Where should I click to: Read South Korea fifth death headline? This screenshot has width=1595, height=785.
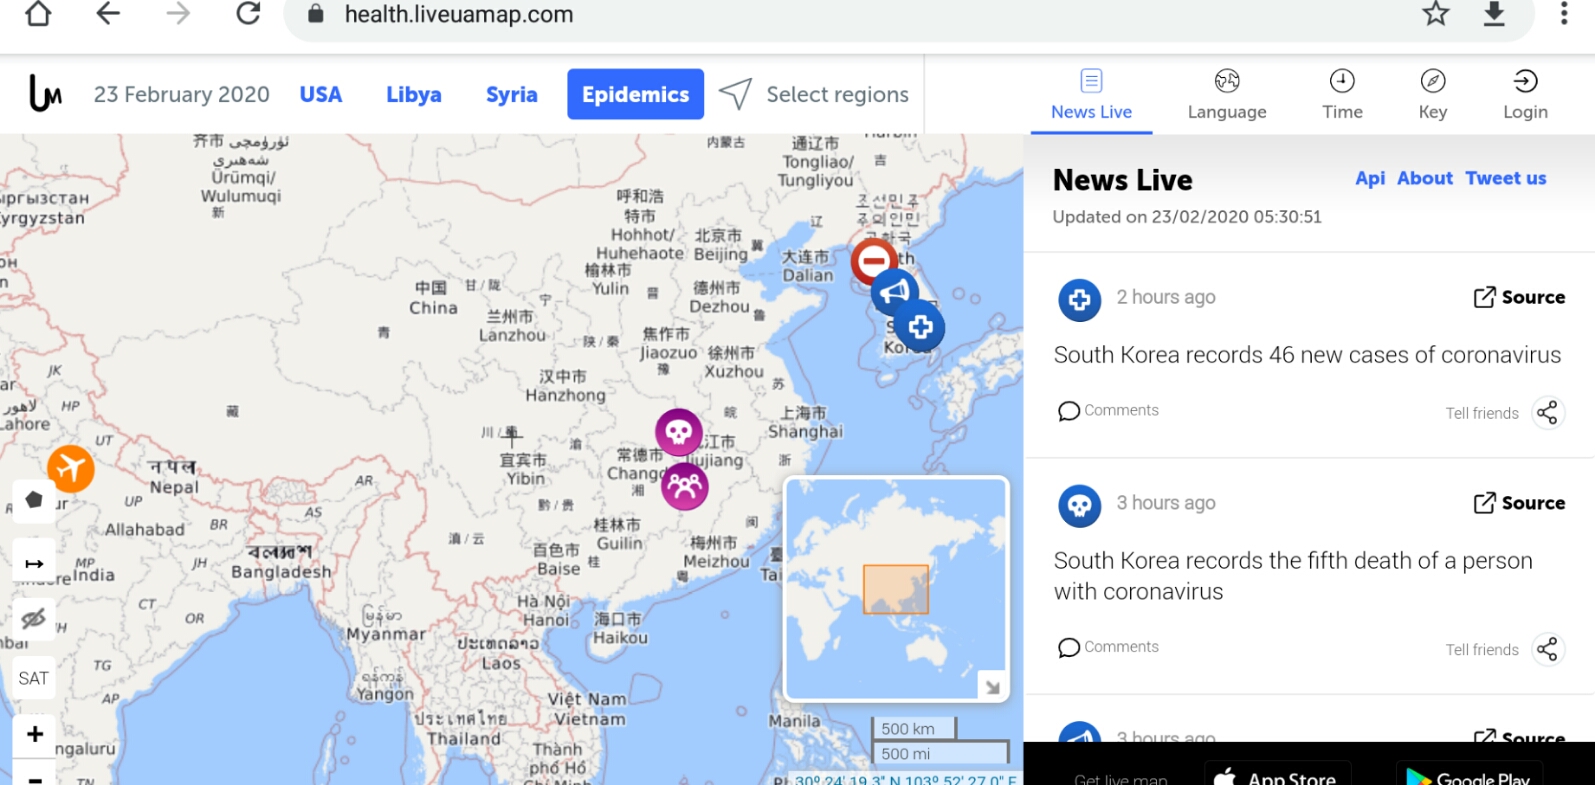click(1293, 576)
